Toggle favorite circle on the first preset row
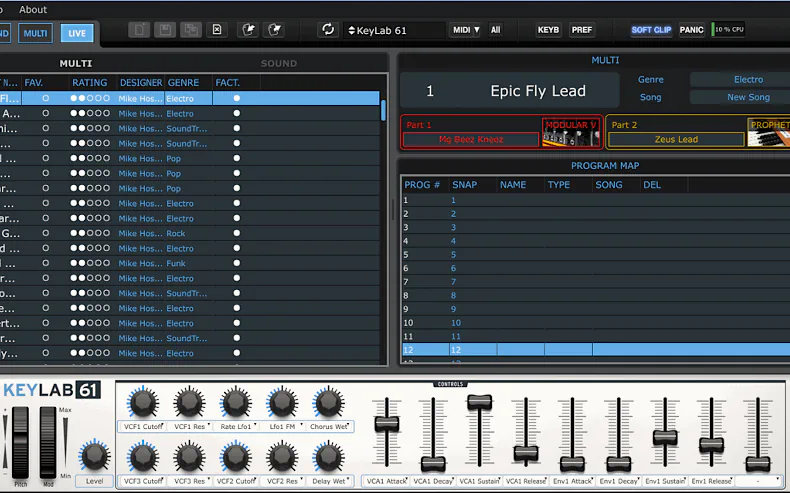The image size is (790, 493). 46,98
